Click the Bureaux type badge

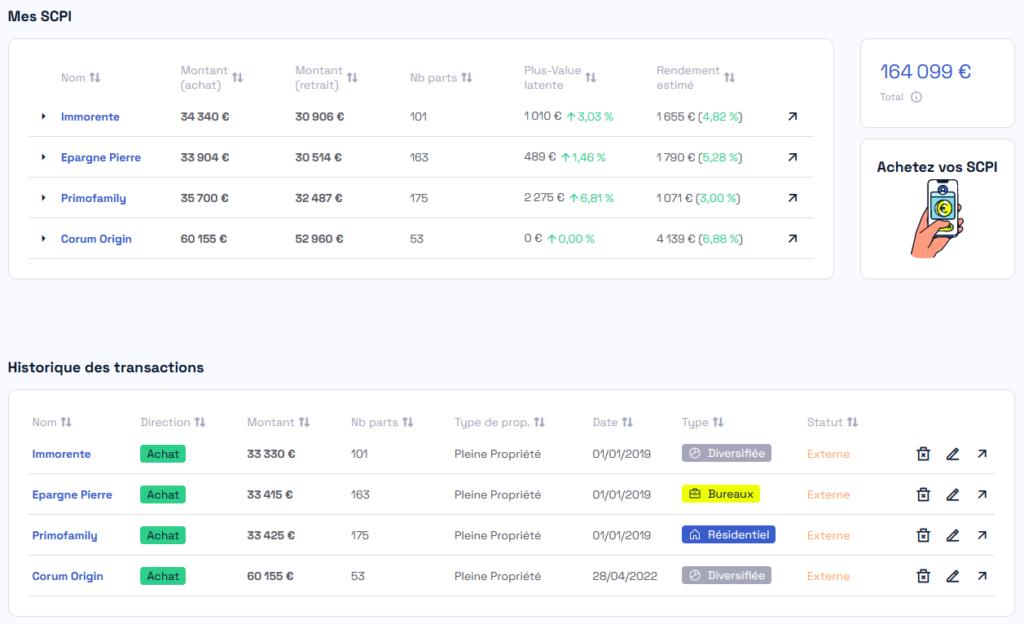(x=720, y=494)
